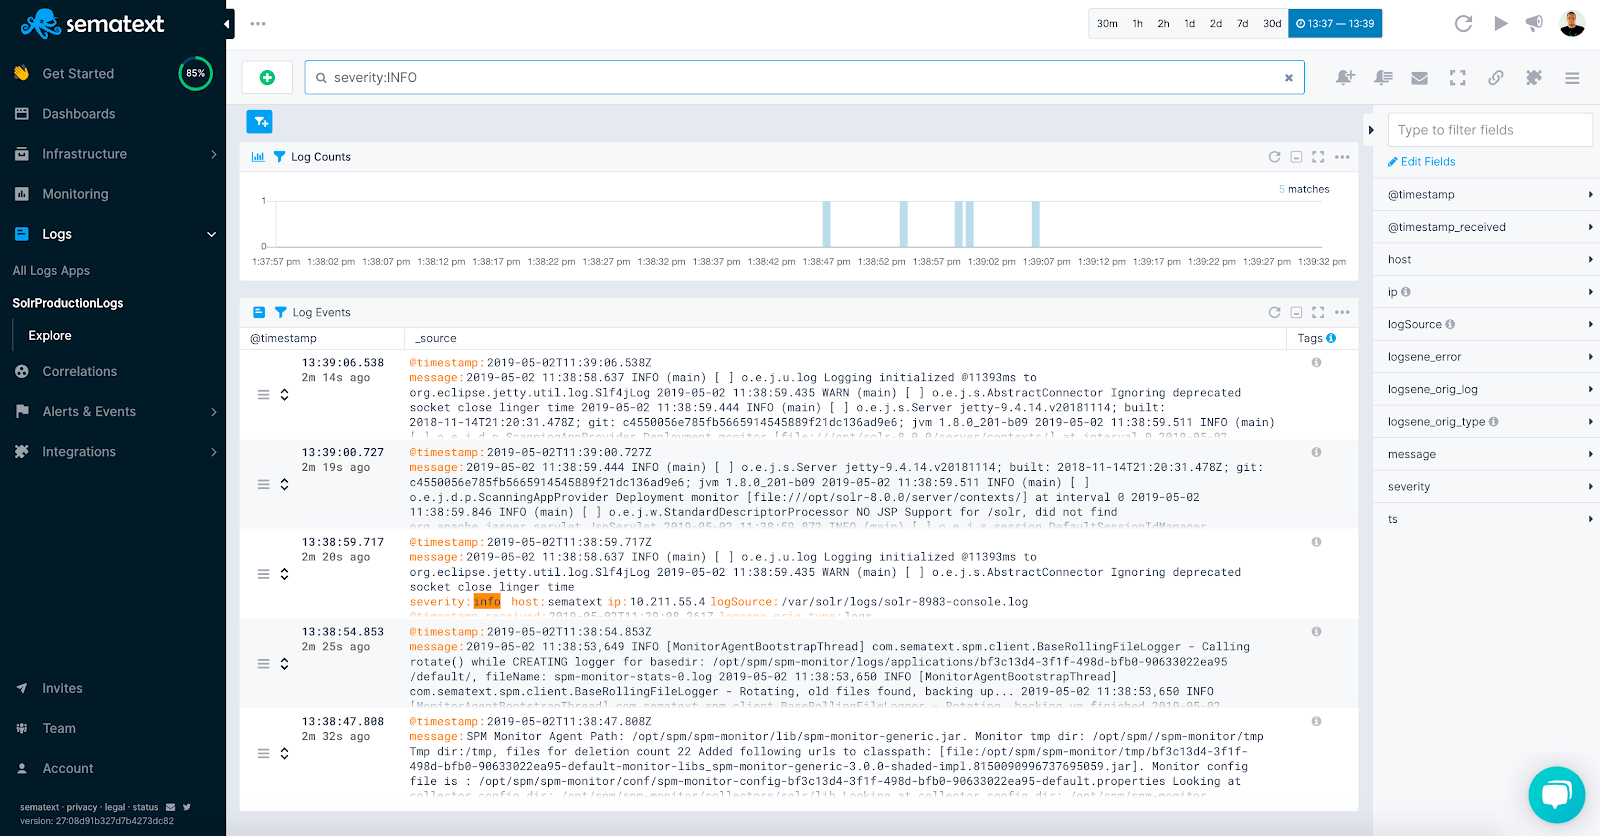Click the blue add filter button
This screenshot has width=1600, height=836.
point(259,122)
